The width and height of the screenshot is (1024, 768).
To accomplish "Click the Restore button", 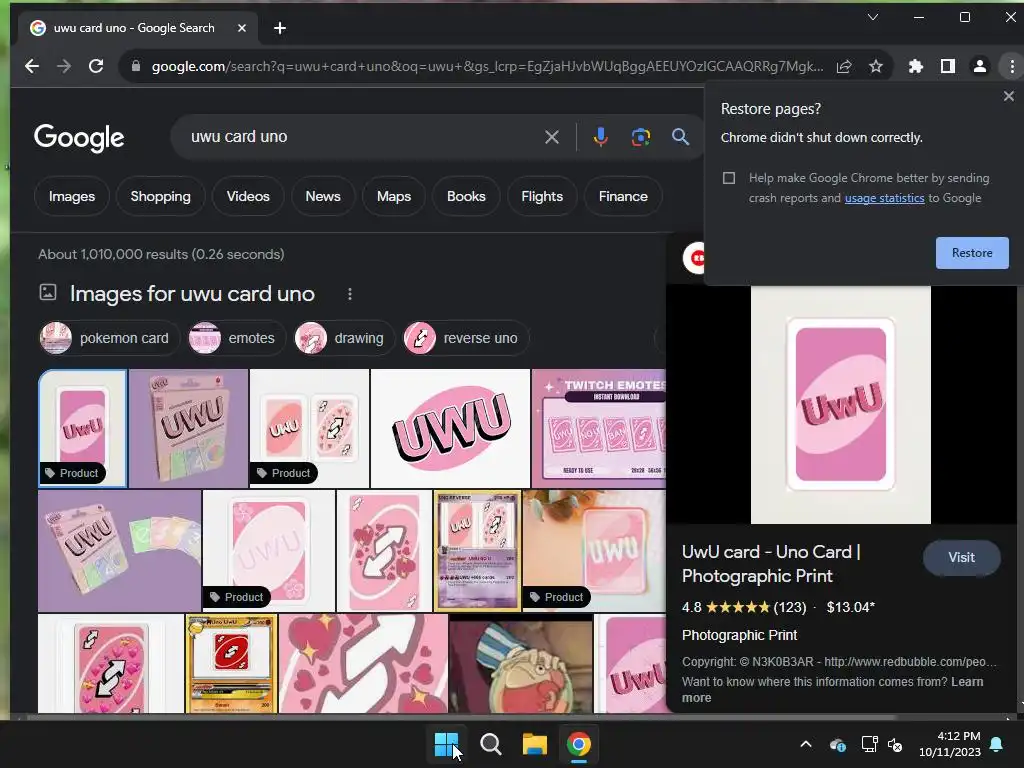I will click(972, 253).
